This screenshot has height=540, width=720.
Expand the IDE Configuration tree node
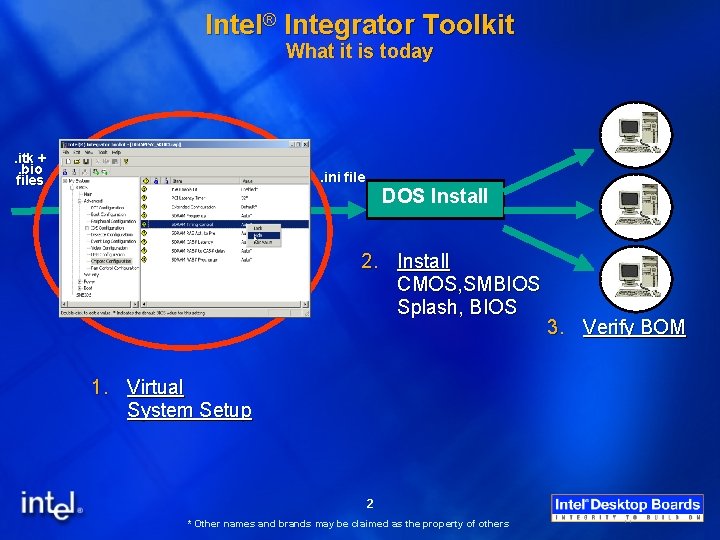87,228
